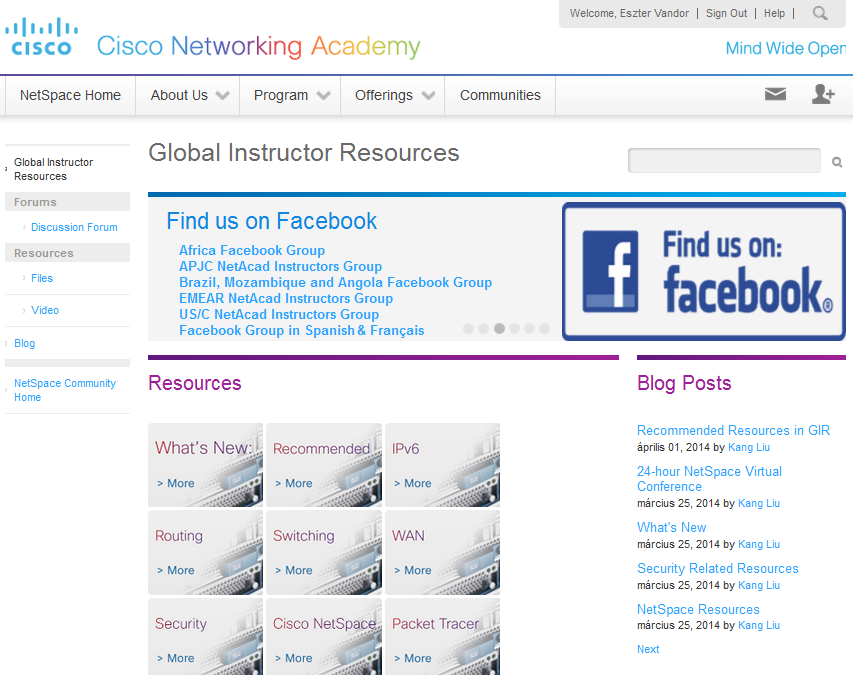Click Offerings menu label
This screenshot has height=675, width=853.
(384, 95)
